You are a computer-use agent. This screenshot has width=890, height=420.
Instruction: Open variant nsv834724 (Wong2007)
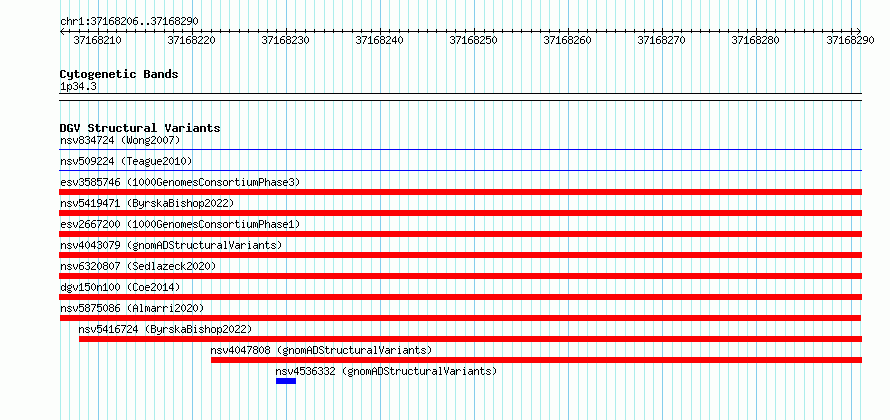pyautogui.click(x=120, y=140)
